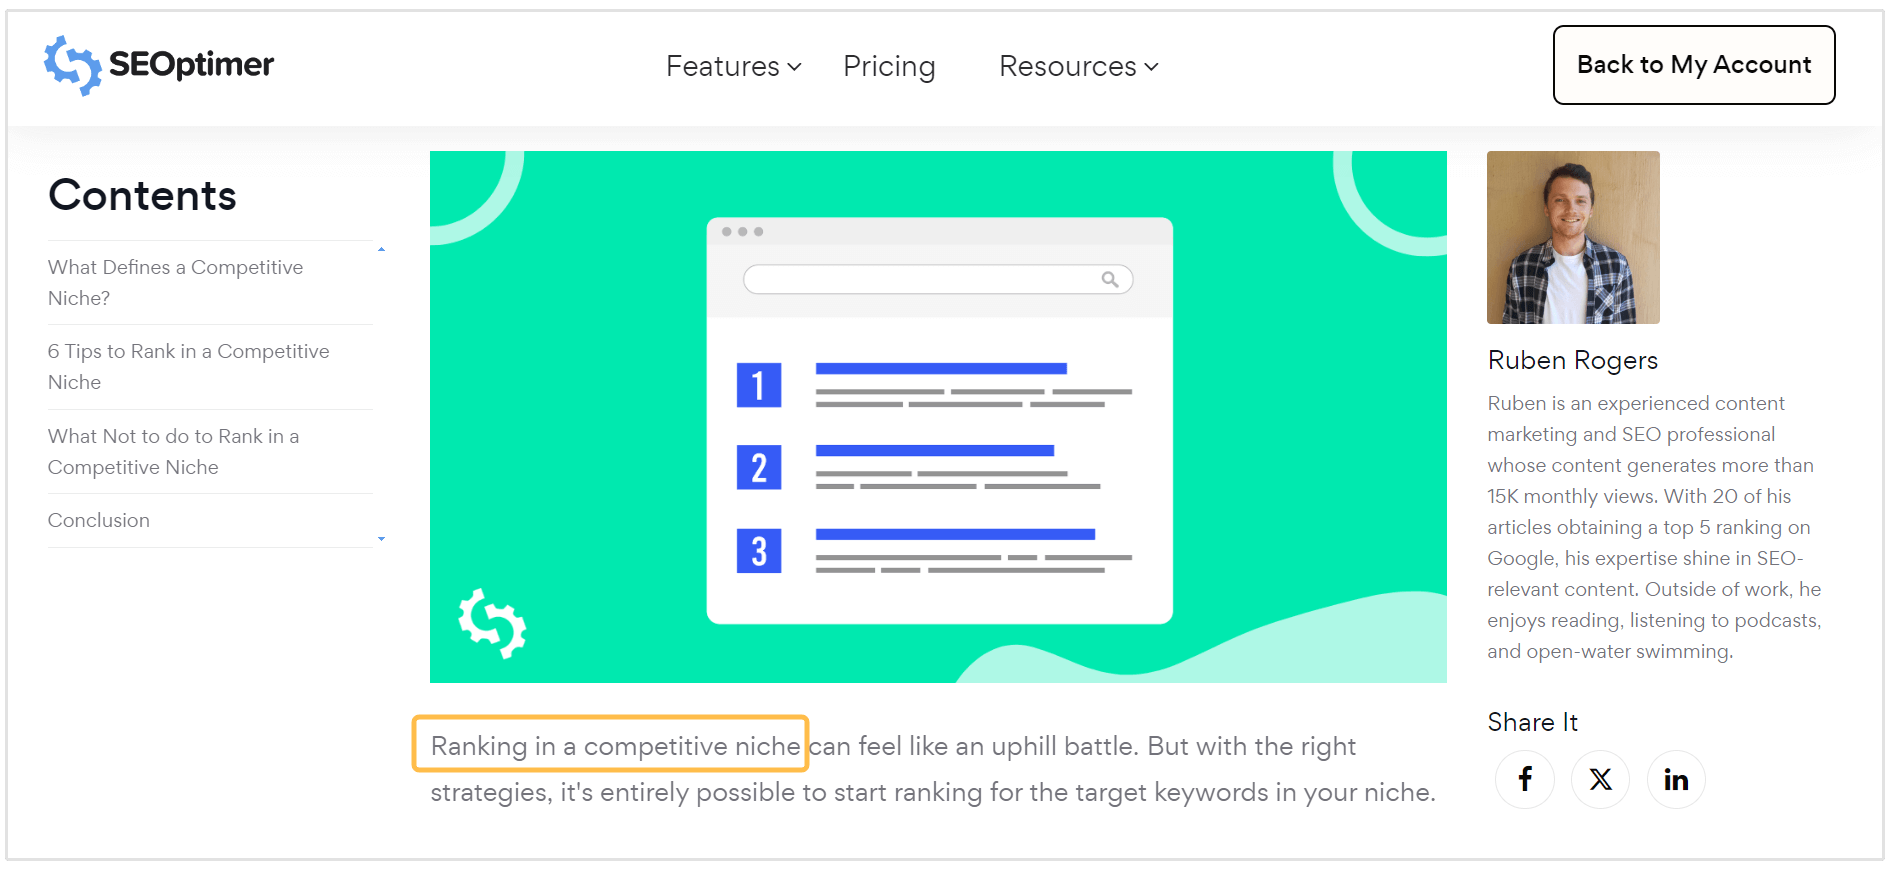1890x870 pixels.
Task: Click Ruben Rogers author photo
Action: pos(1573,237)
